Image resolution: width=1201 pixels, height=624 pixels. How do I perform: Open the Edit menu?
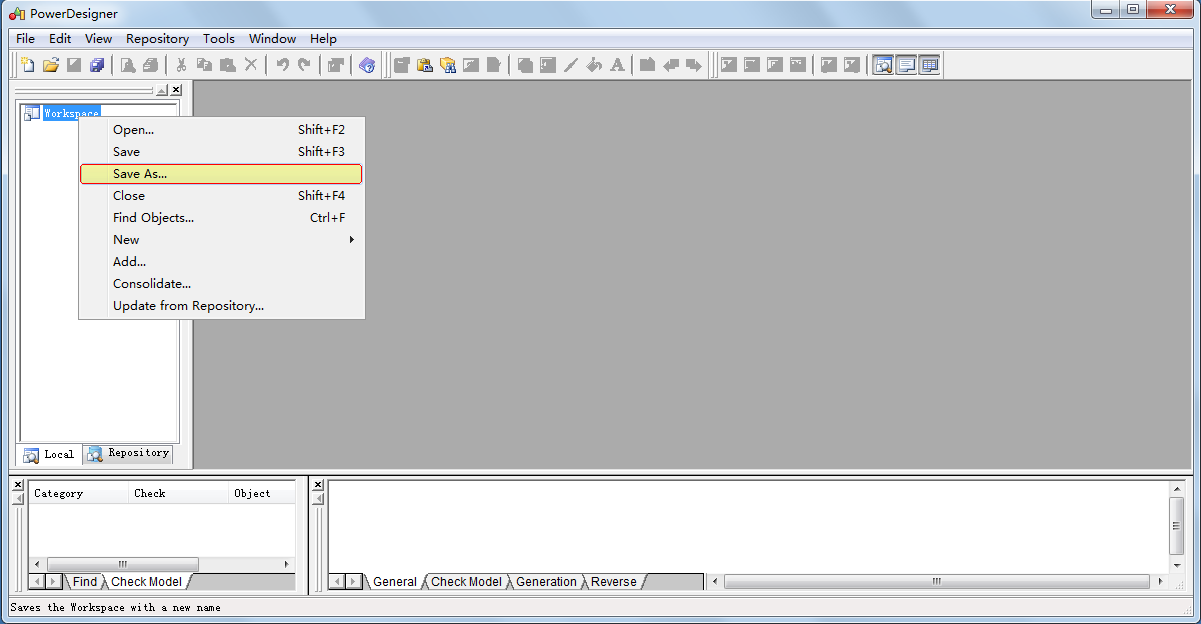coord(60,38)
